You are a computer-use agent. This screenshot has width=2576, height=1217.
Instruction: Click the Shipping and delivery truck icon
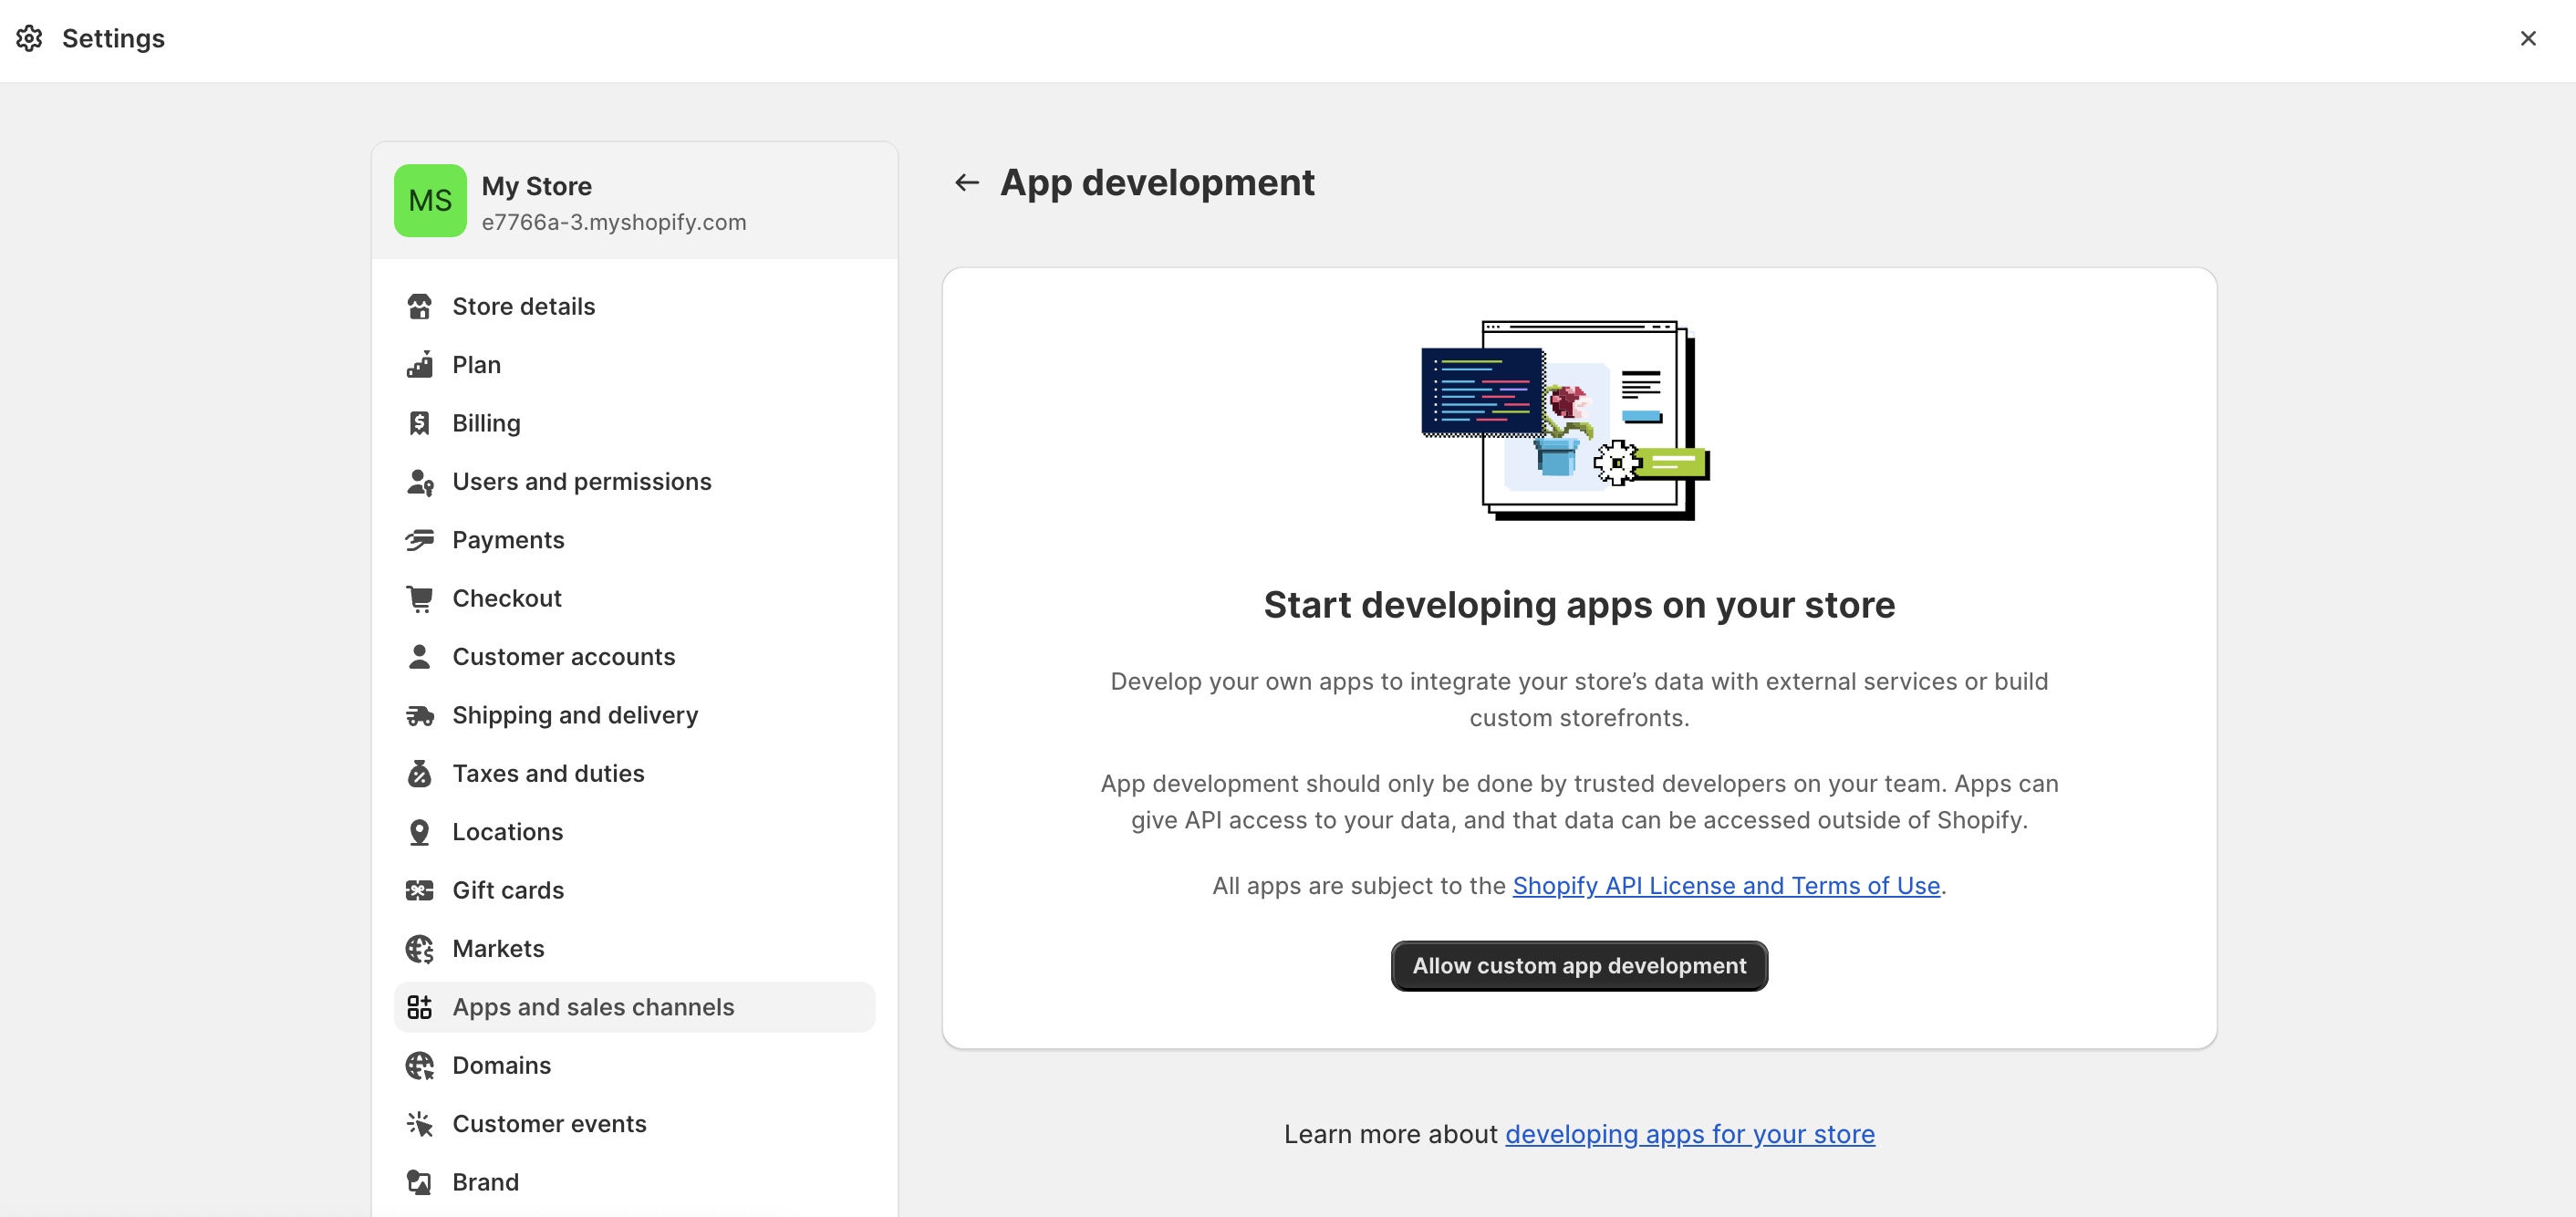click(419, 715)
